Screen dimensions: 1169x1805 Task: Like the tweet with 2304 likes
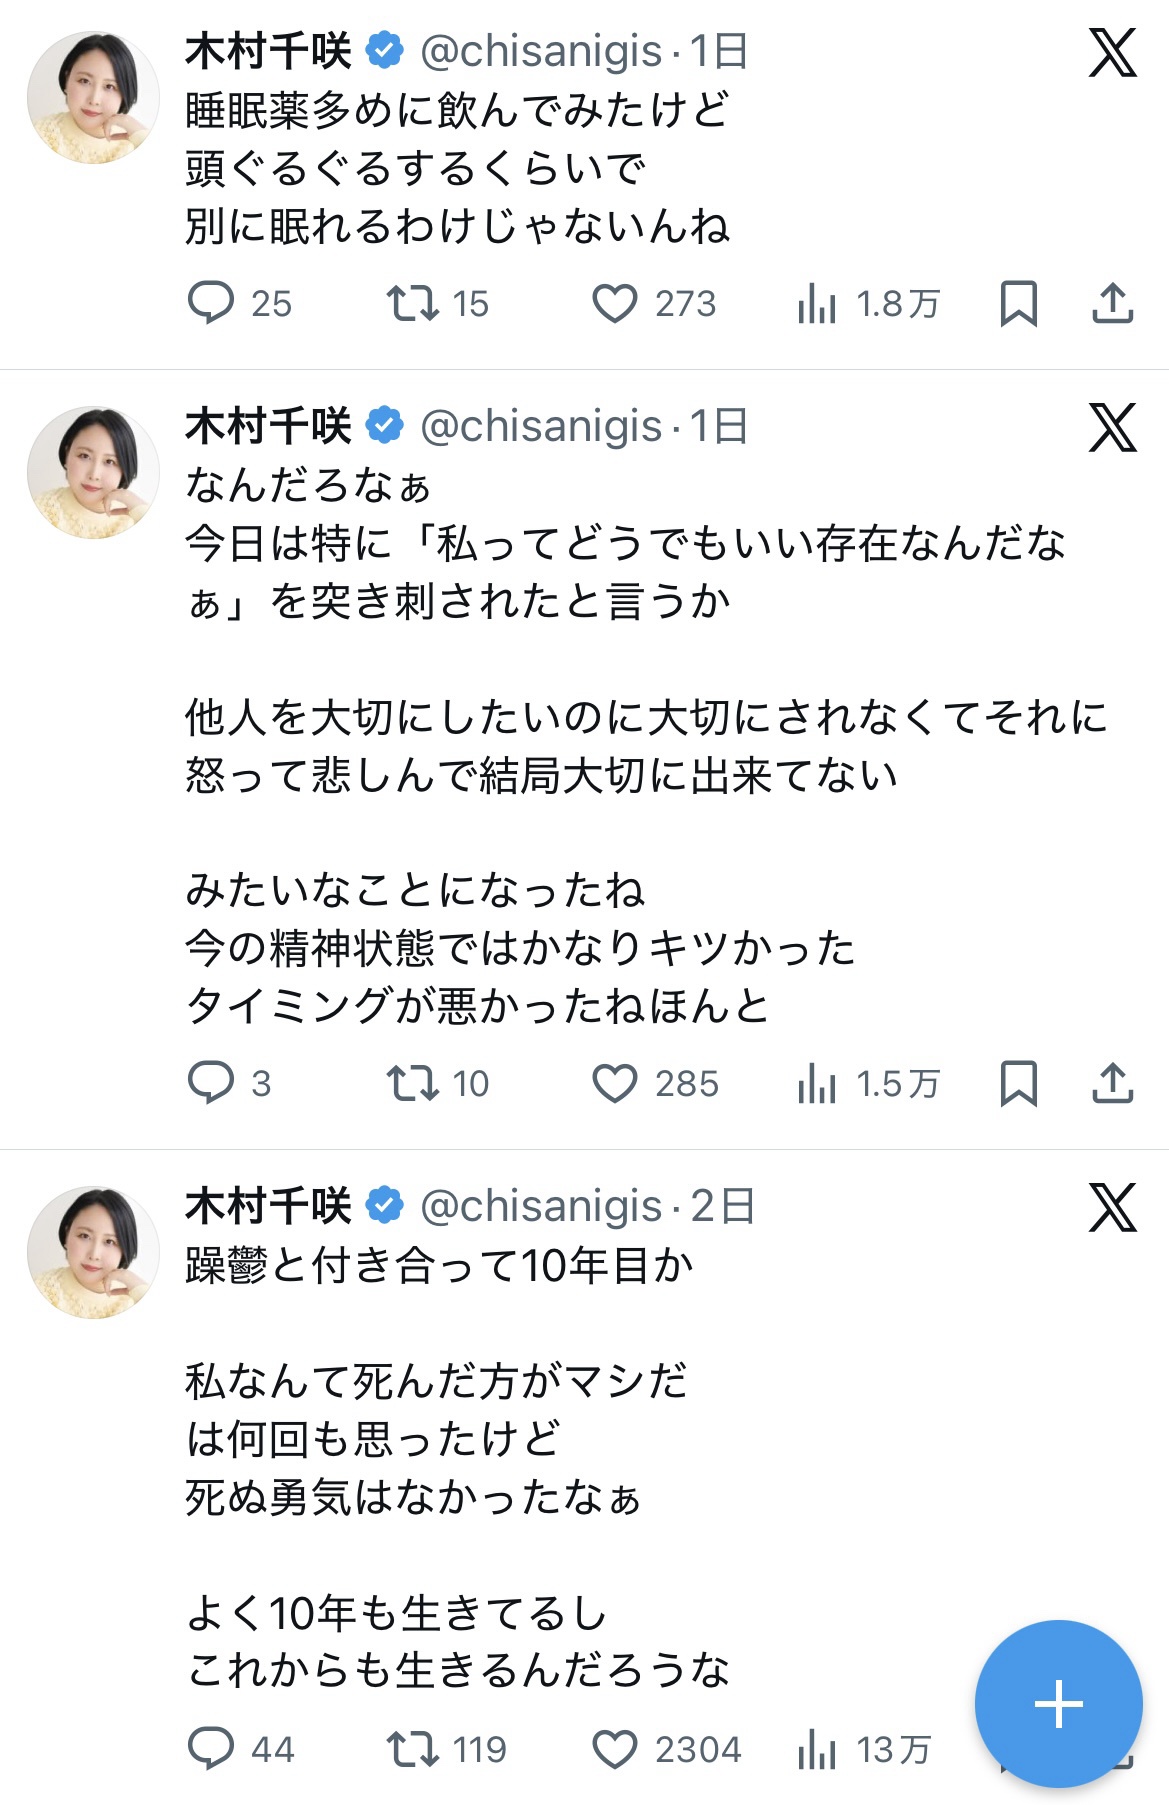tap(614, 1749)
